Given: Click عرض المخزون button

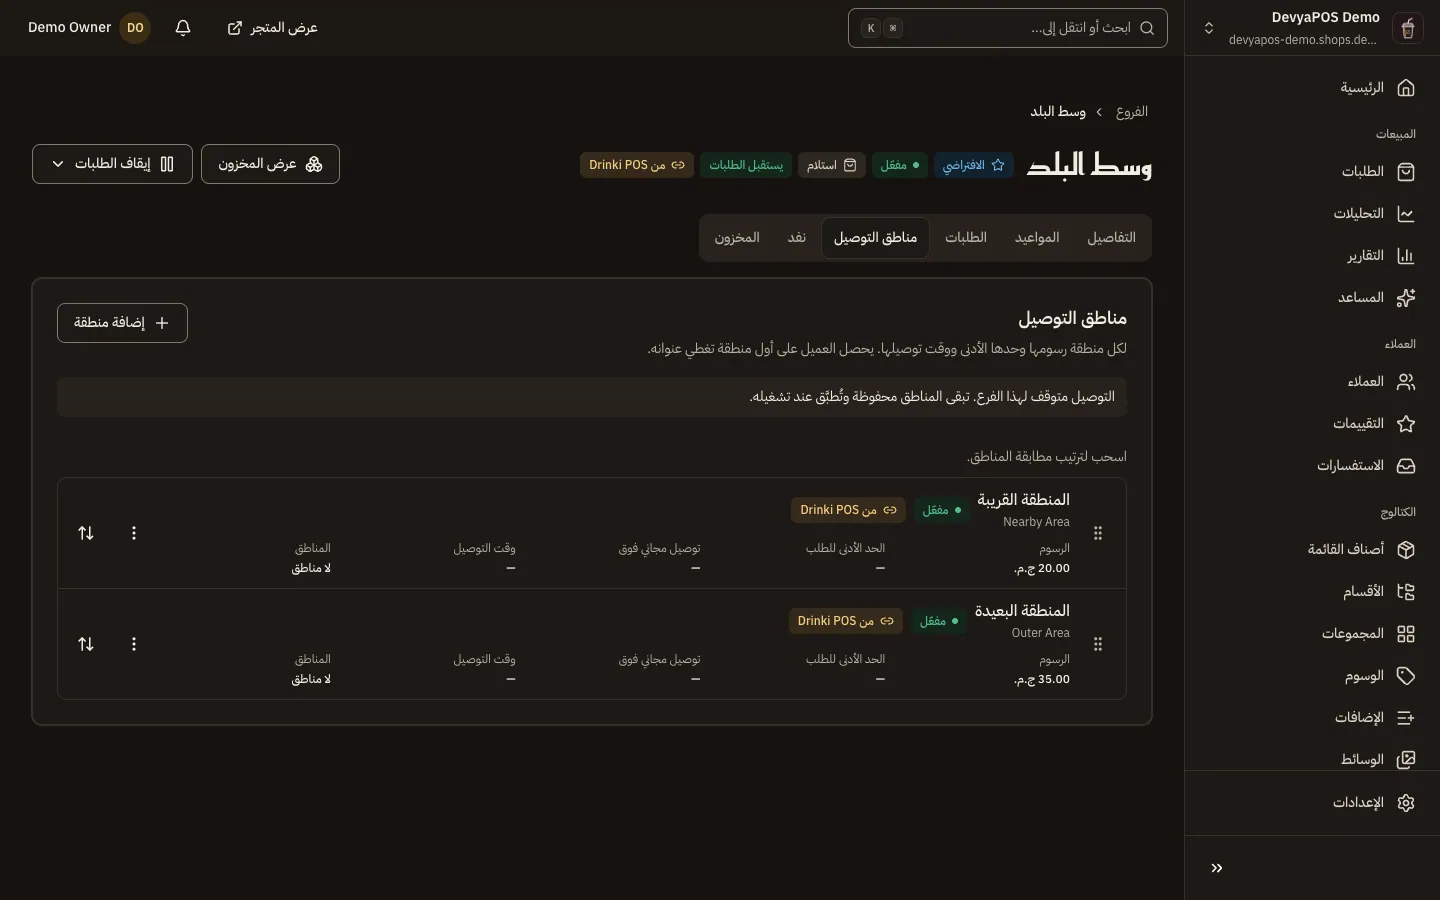Looking at the screenshot, I should pos(270,164).
